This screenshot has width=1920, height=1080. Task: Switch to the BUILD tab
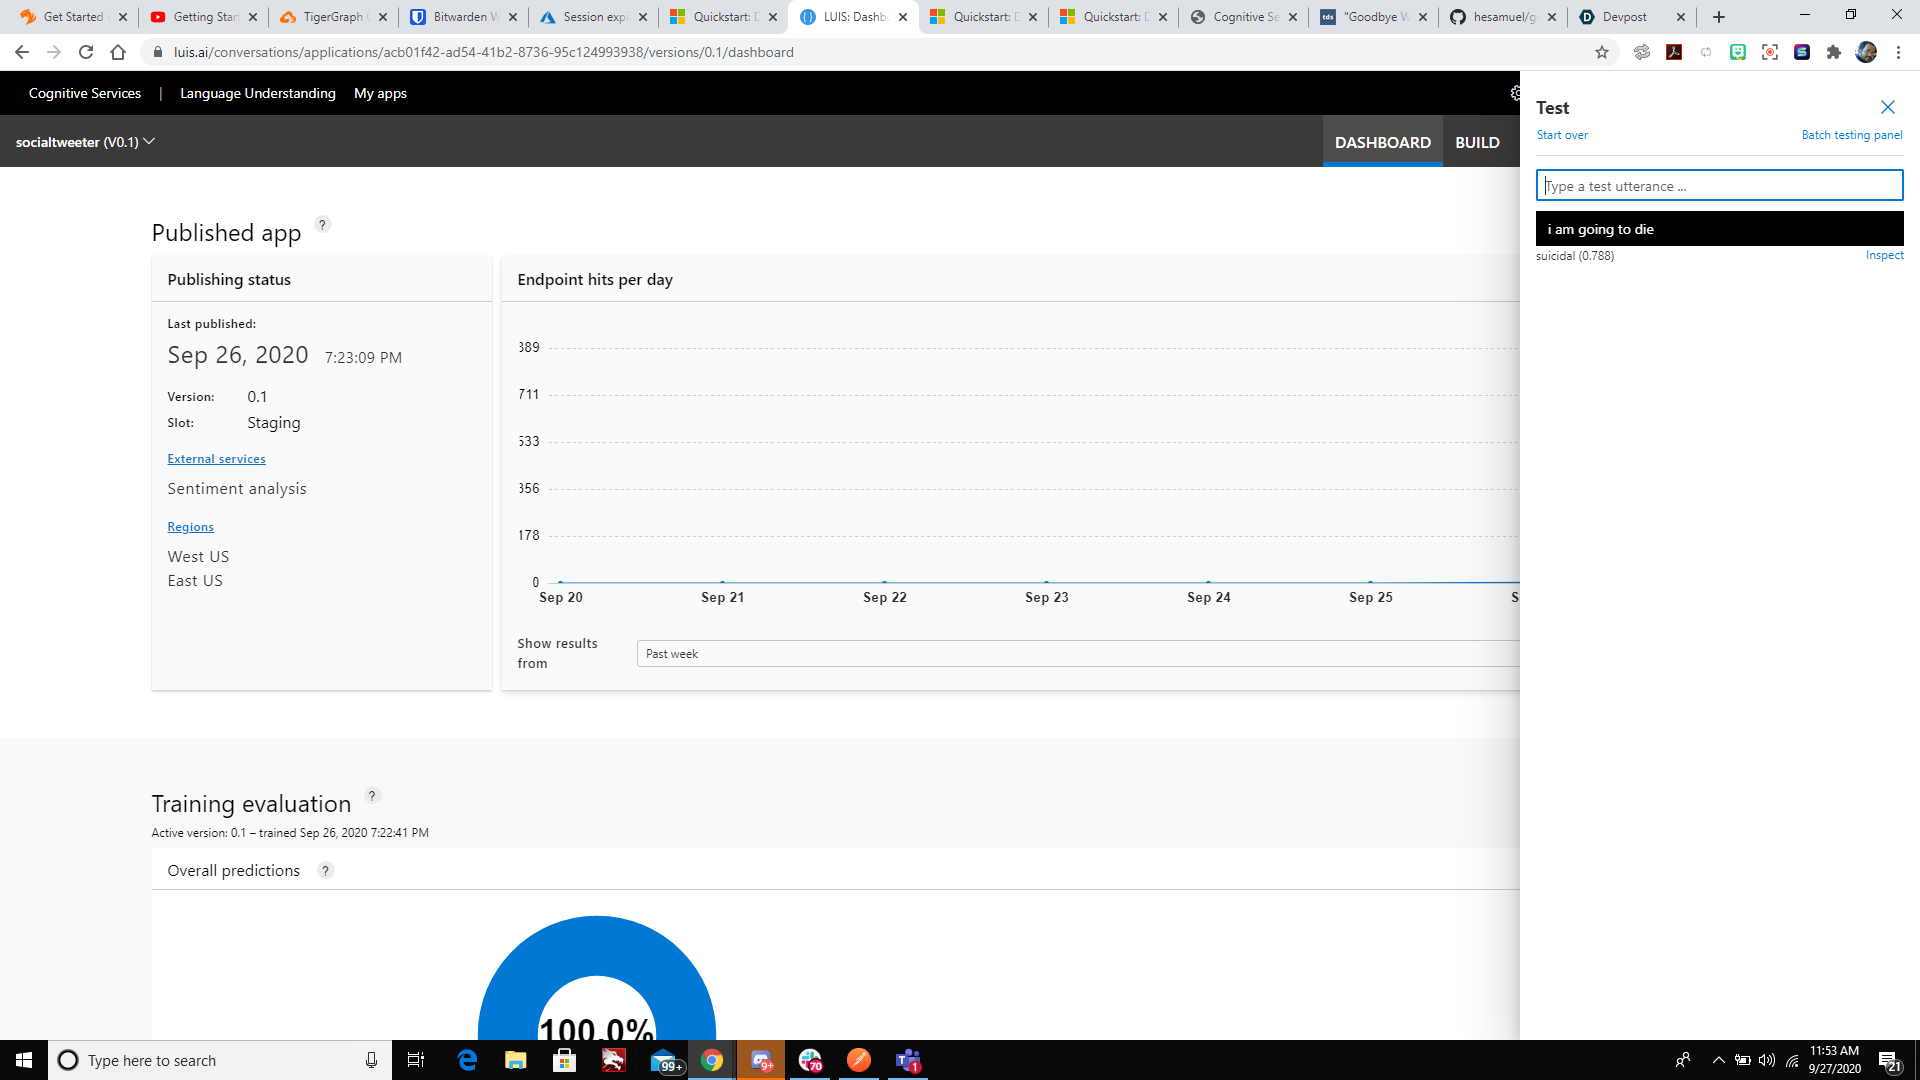pyautogui.click(x=1477, y=142)
